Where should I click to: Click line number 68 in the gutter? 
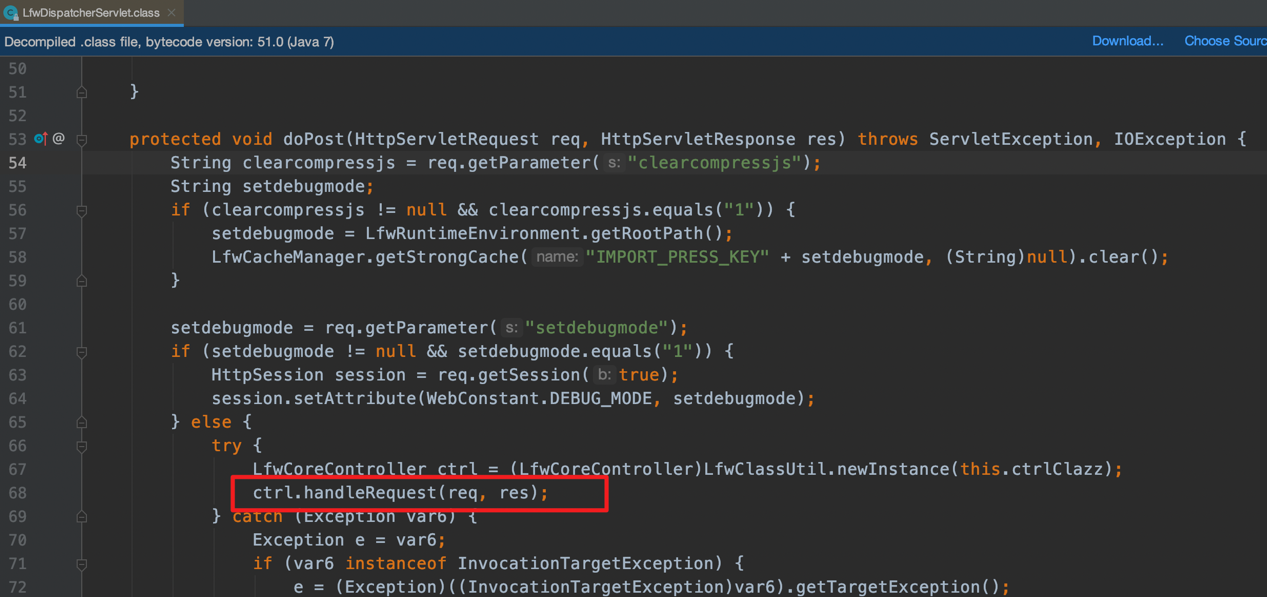pyautogui.click(x=18, y=493)
